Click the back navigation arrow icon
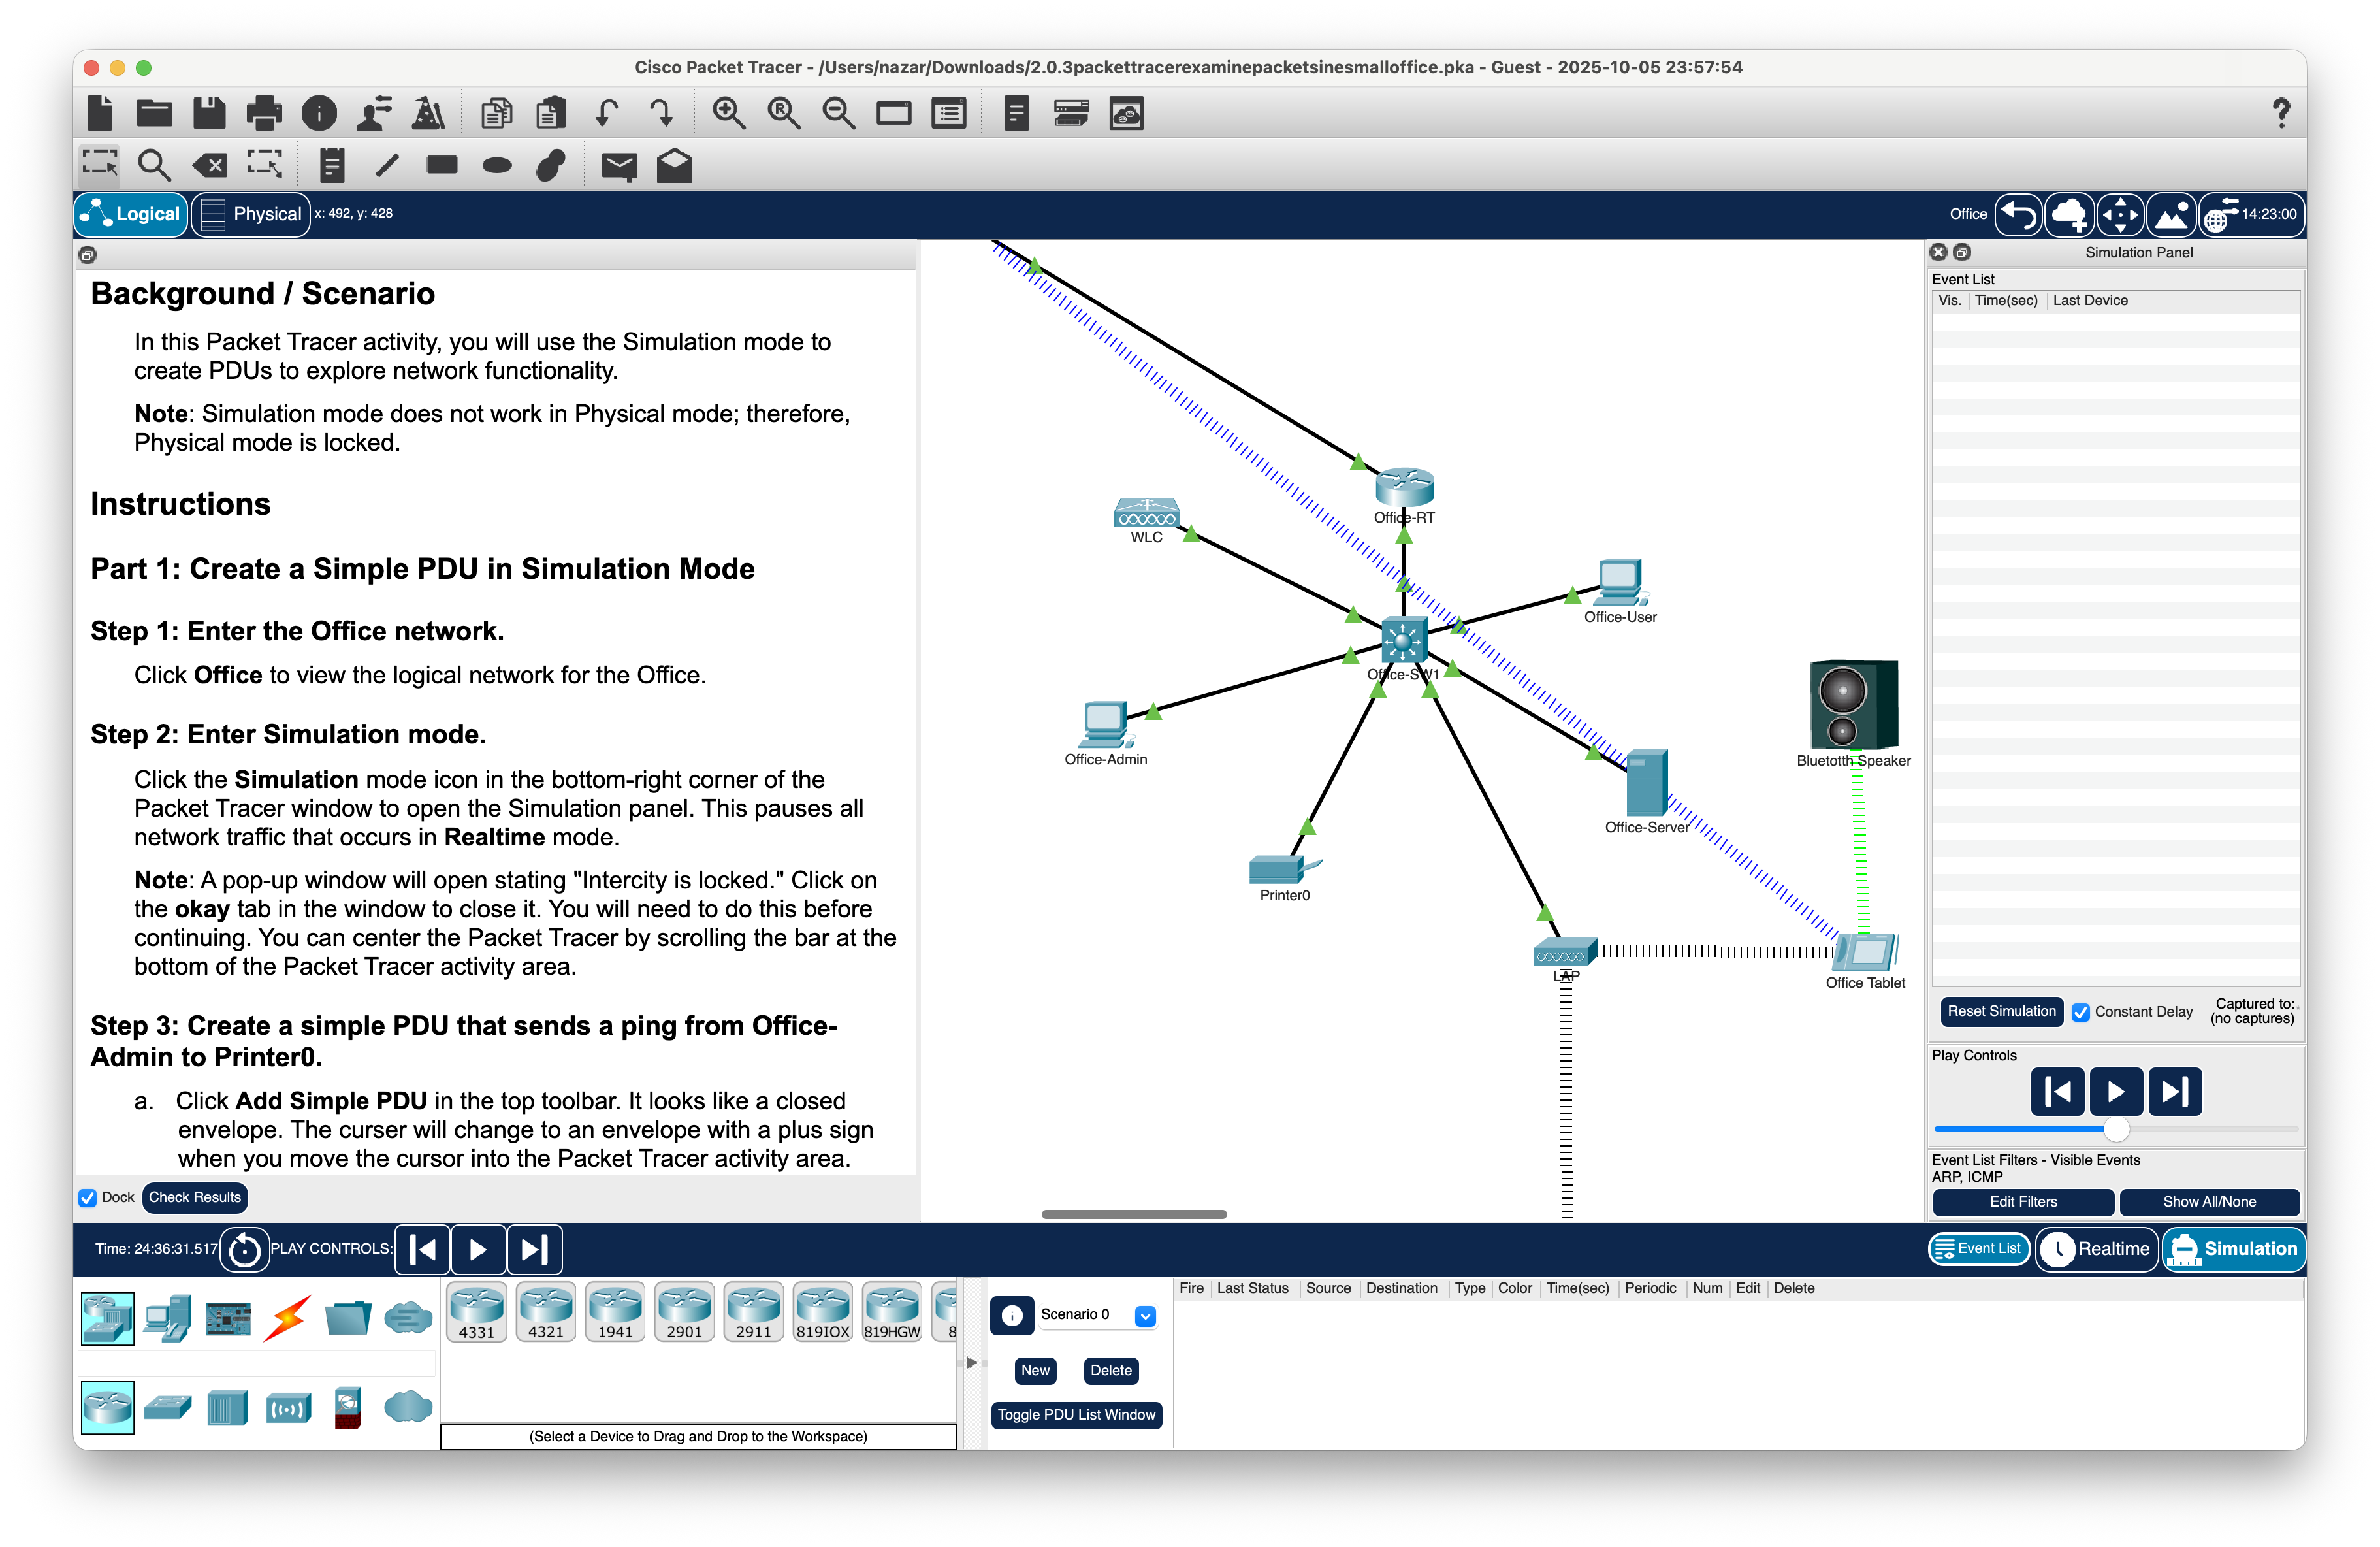2380x1547 pixels. 2019,214
